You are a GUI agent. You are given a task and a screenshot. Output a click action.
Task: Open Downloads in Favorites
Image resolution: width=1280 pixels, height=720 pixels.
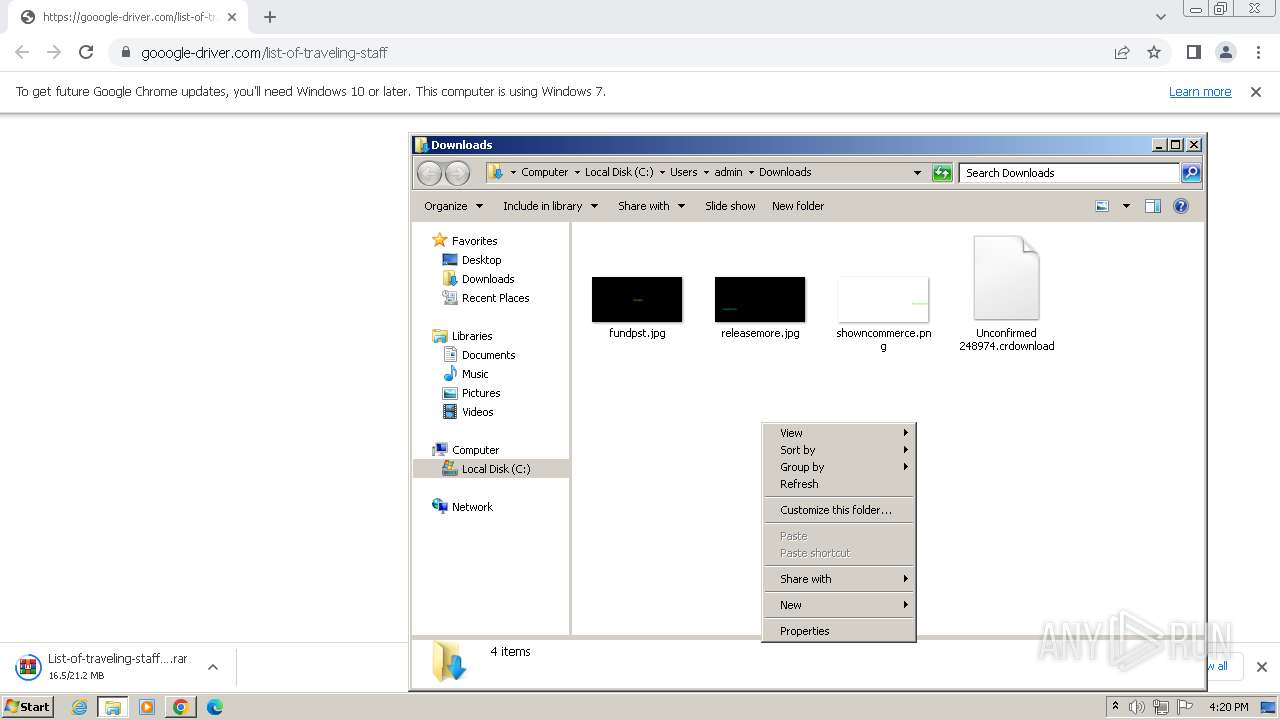488,279
